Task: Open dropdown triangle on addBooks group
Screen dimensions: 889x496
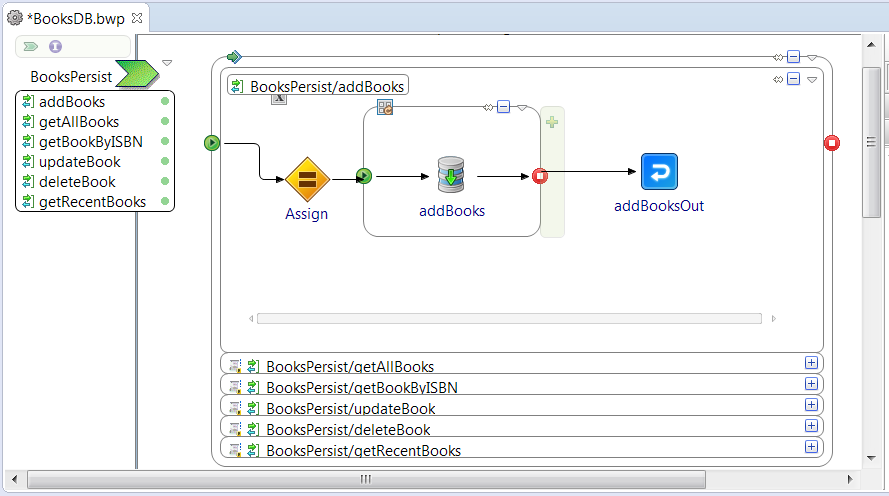Action: (x=522, y=108)
